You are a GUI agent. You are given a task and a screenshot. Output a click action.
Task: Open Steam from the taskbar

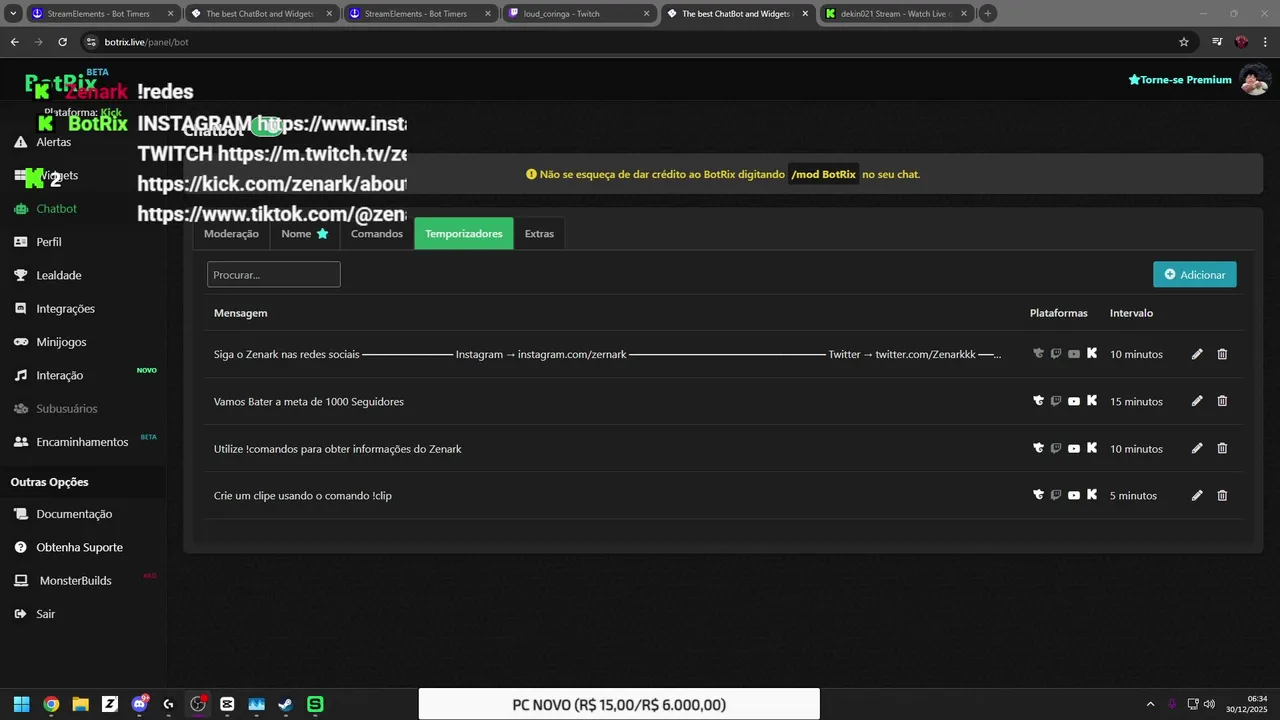point(286,704)
